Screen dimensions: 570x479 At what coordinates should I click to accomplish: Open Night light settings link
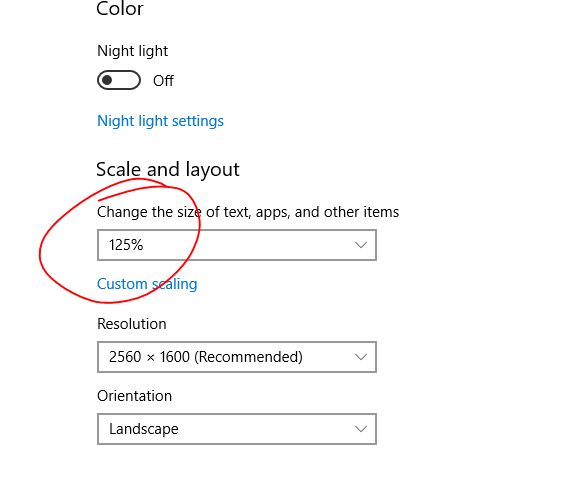(x=160, y=121)
